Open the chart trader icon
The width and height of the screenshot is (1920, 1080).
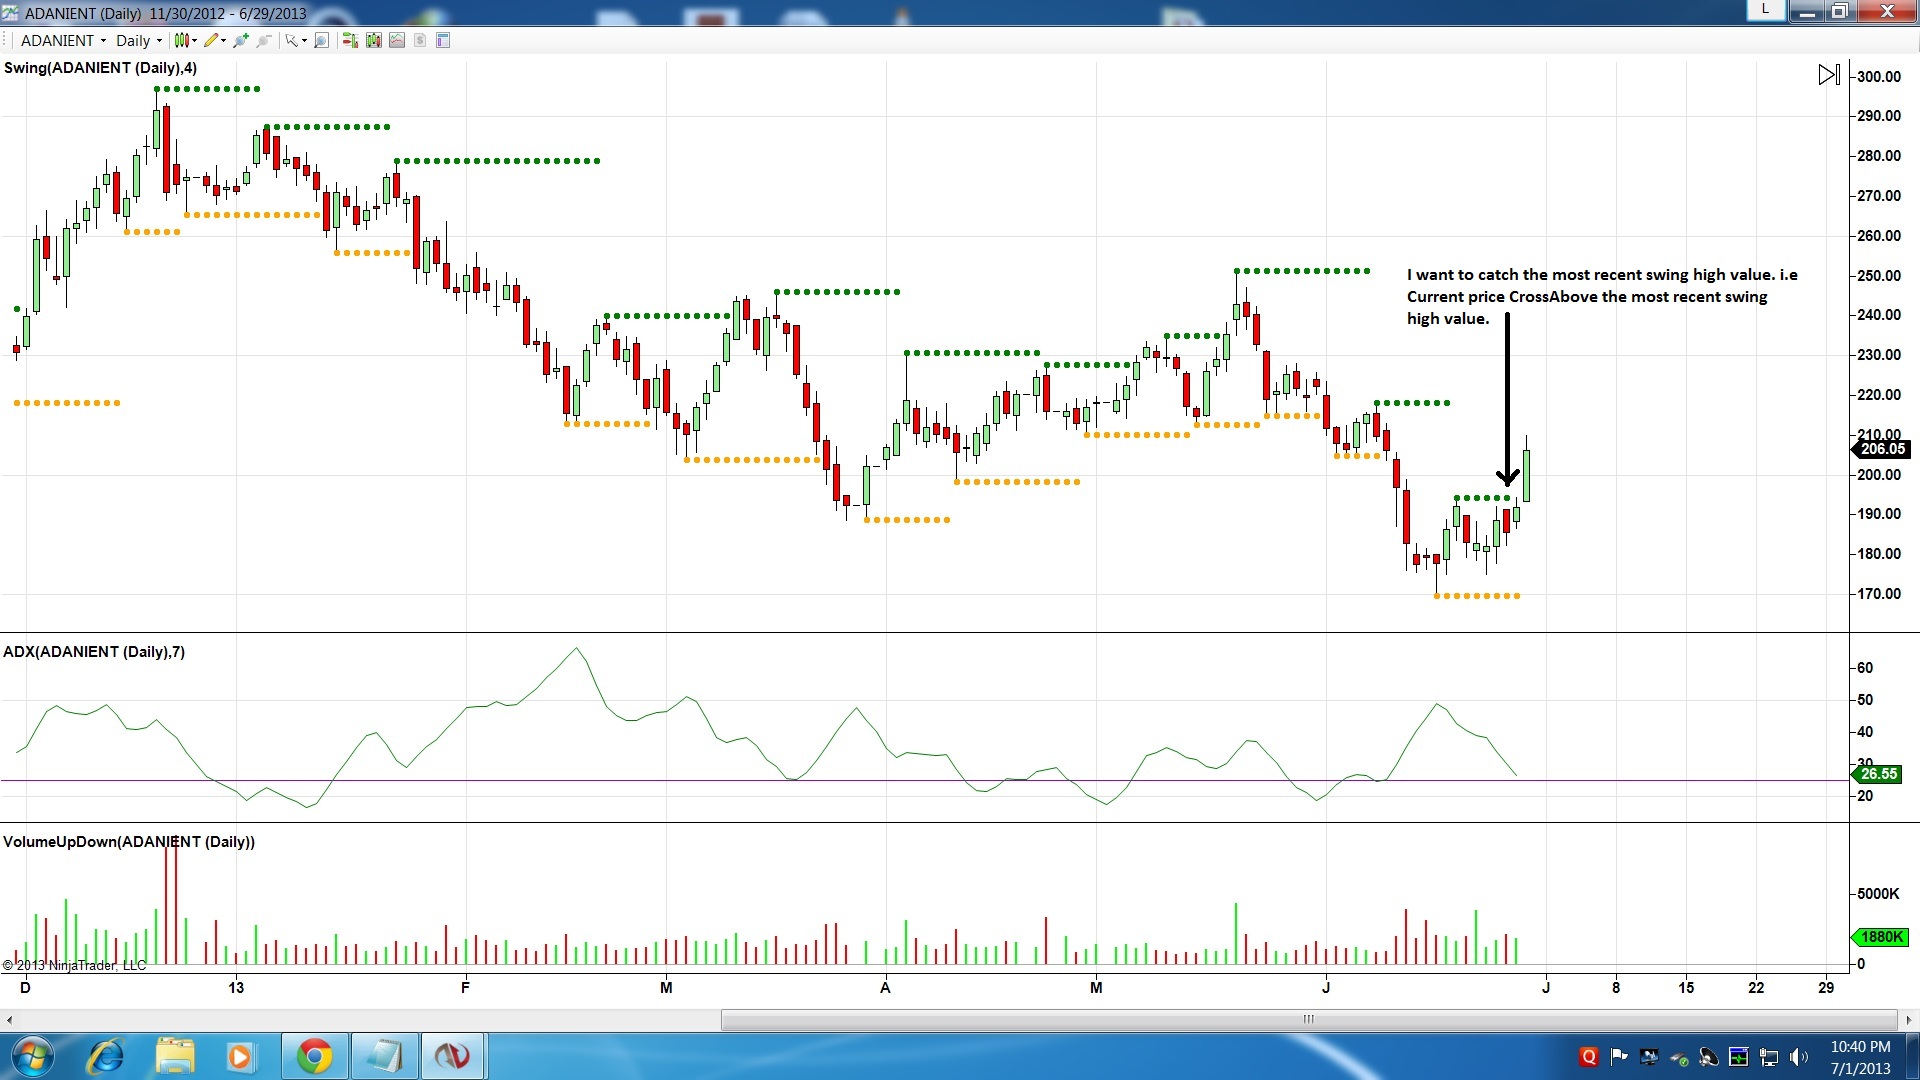[350, 40]
